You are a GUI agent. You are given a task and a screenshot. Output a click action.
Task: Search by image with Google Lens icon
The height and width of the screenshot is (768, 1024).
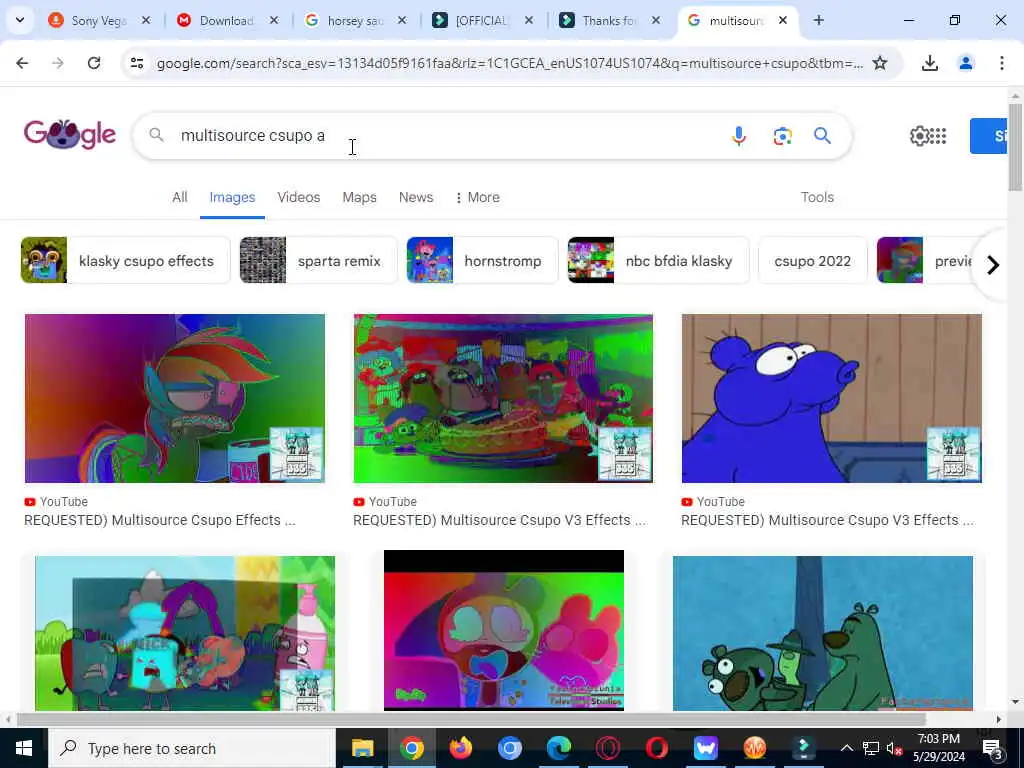[782, 135]
